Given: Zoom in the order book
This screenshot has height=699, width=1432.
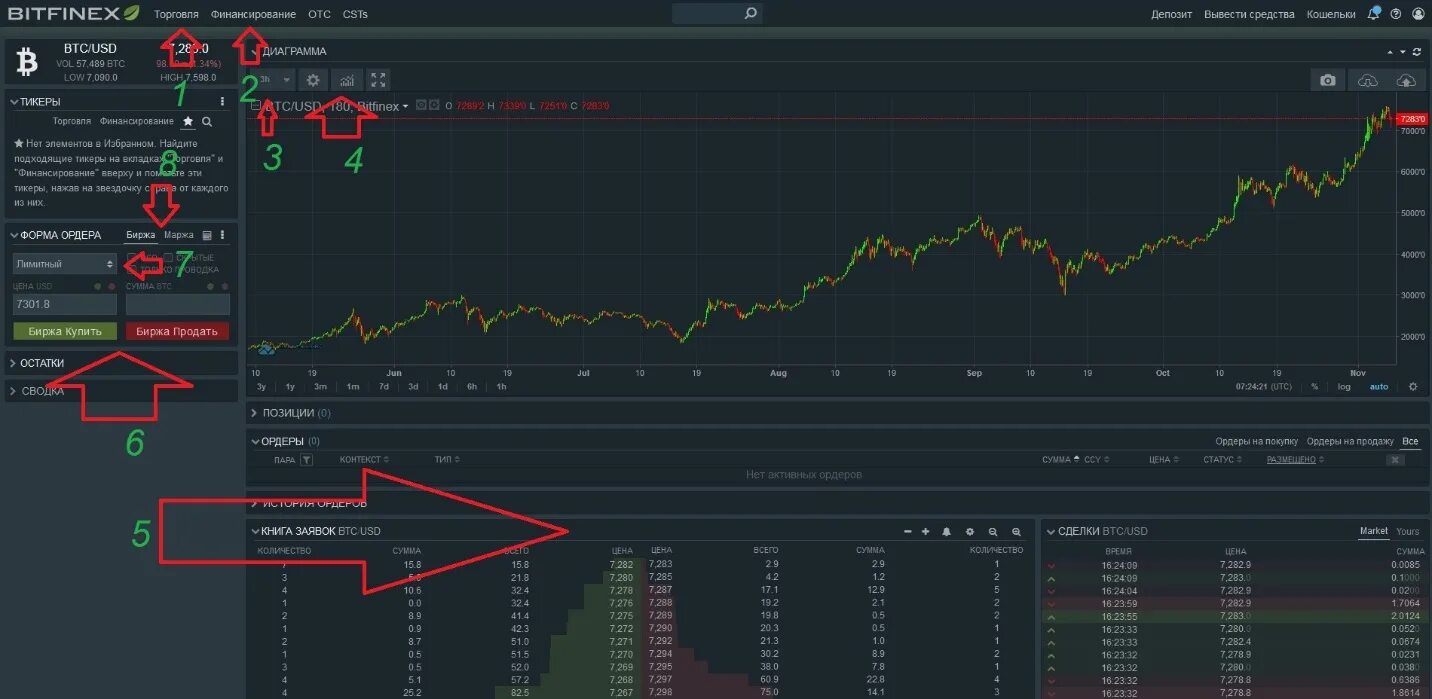Looking at the screenshot, I should click(1016, 532).
